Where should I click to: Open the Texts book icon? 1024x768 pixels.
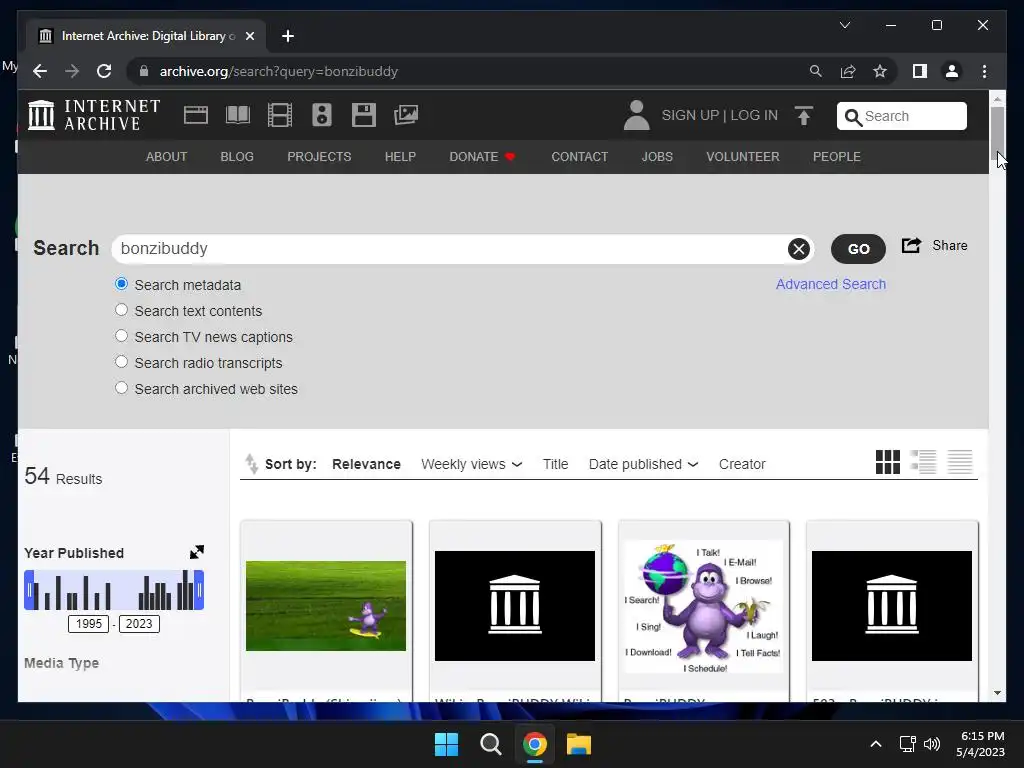click(238, 116)
